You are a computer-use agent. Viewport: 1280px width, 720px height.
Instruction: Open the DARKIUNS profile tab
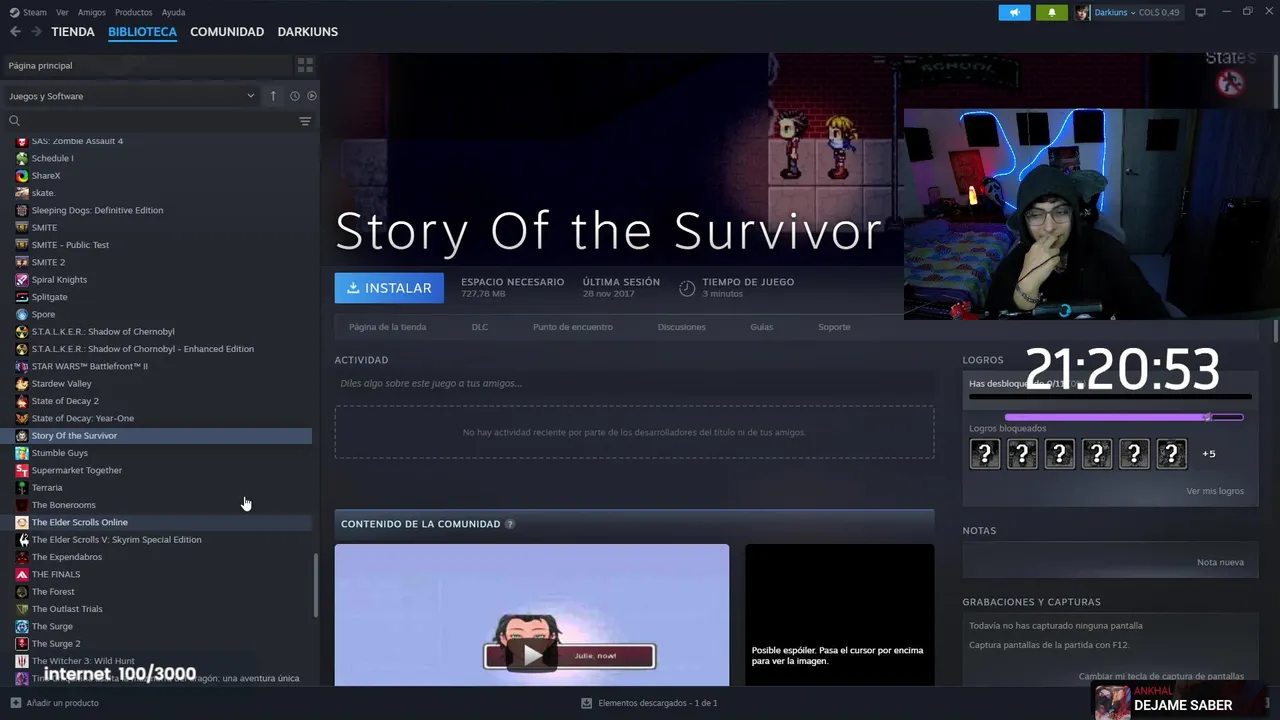(308, 32)
